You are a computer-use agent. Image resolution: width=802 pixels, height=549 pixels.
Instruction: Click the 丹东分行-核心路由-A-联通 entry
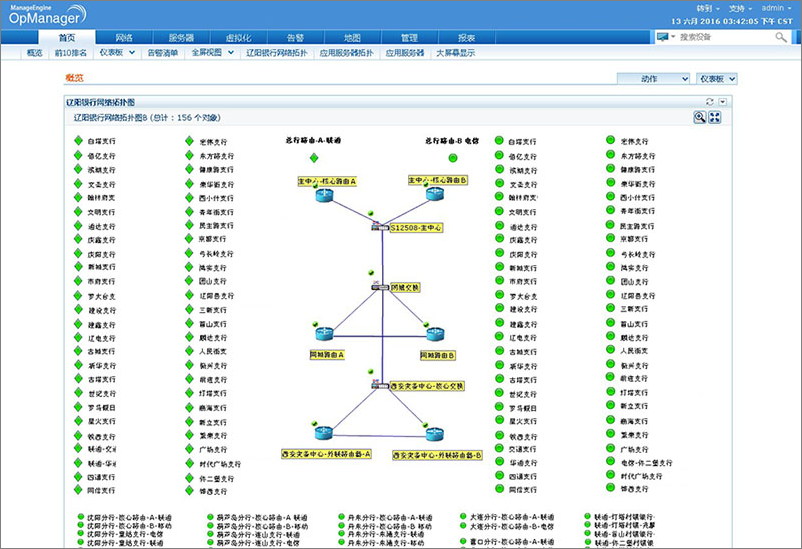390,518
